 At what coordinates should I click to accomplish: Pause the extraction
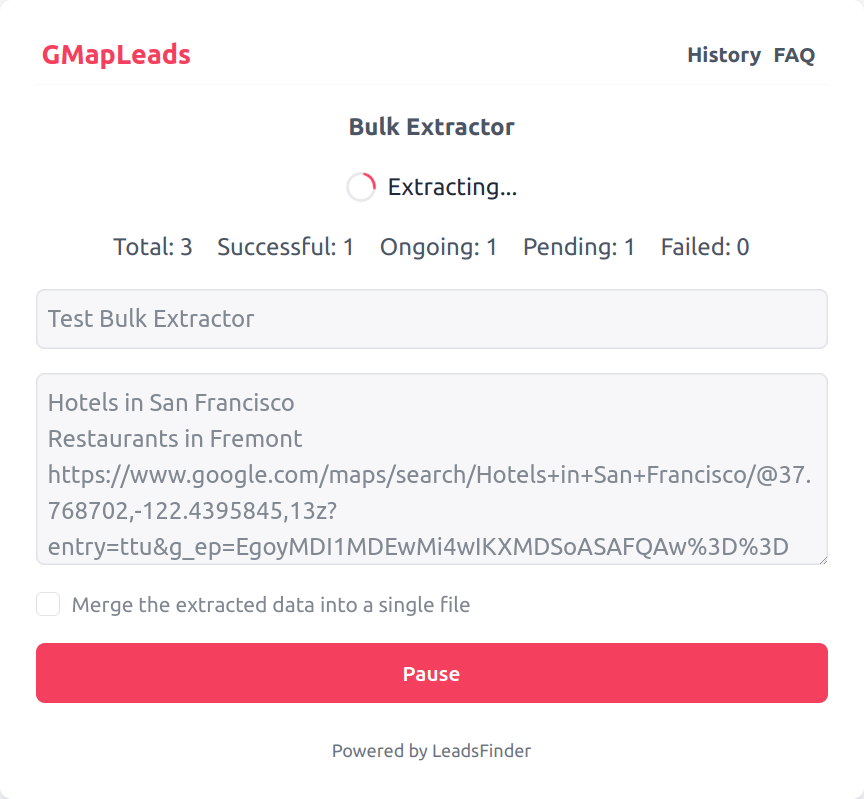pyautogui.click(x=431, y=673)
